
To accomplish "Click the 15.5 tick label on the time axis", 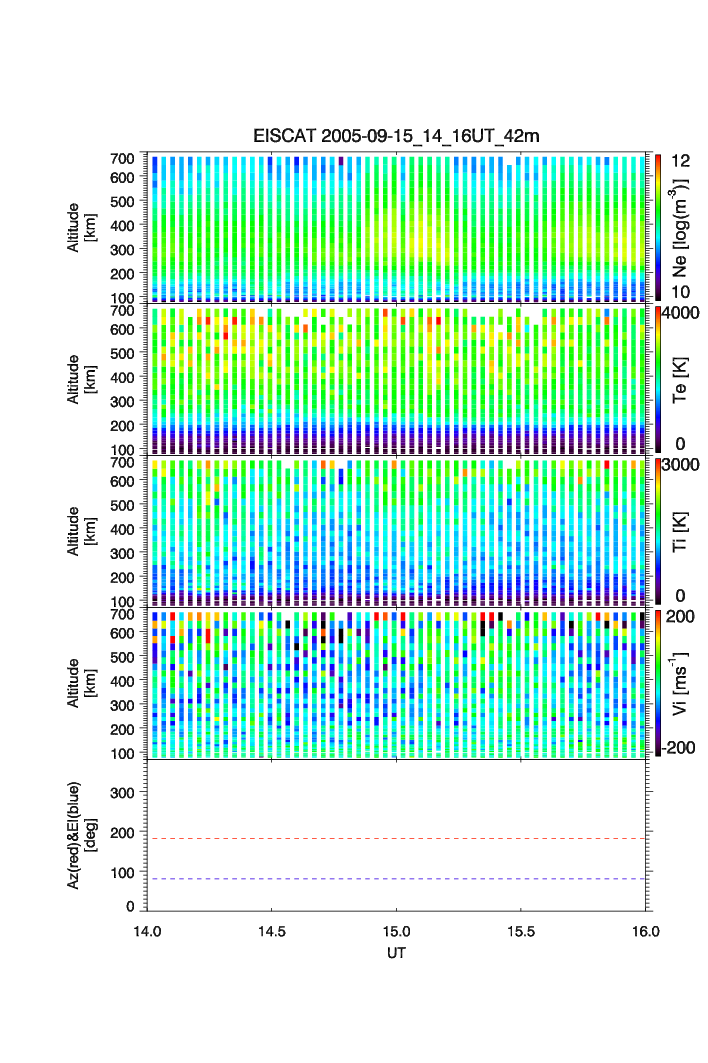I will pos(522,931).
